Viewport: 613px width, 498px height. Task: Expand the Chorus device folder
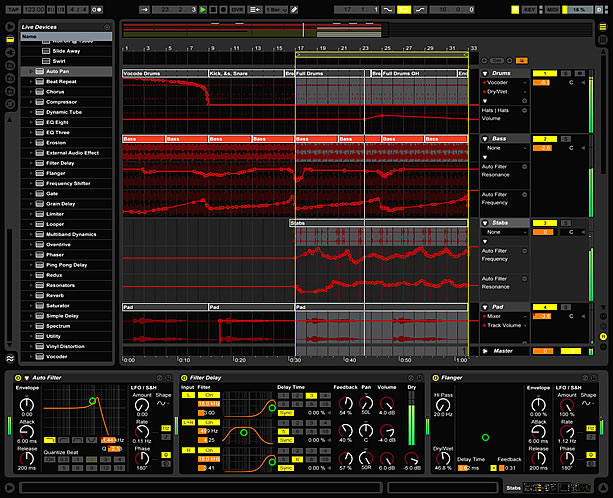(31, 91)
